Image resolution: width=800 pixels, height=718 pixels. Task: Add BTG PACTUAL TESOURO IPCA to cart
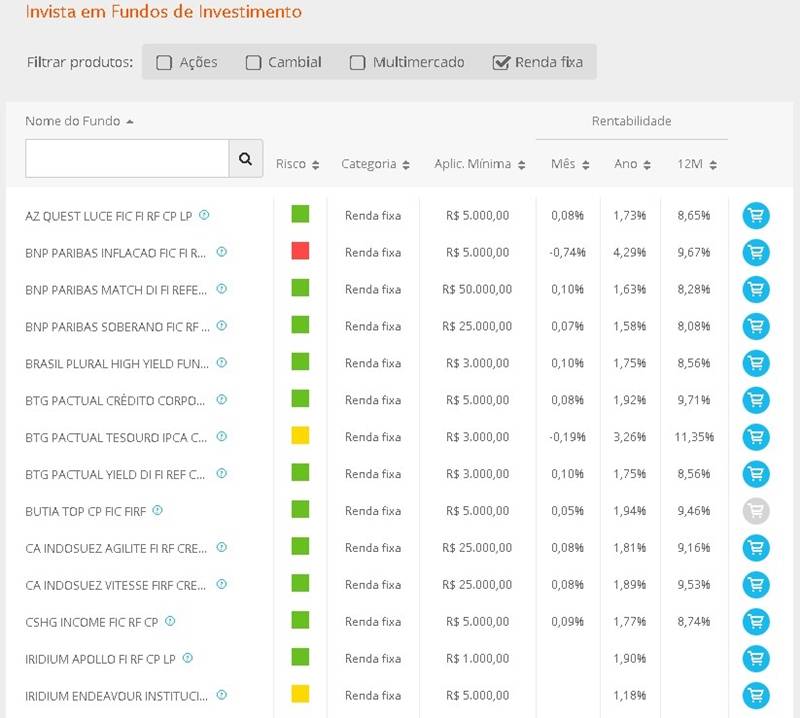click(756, 437)
